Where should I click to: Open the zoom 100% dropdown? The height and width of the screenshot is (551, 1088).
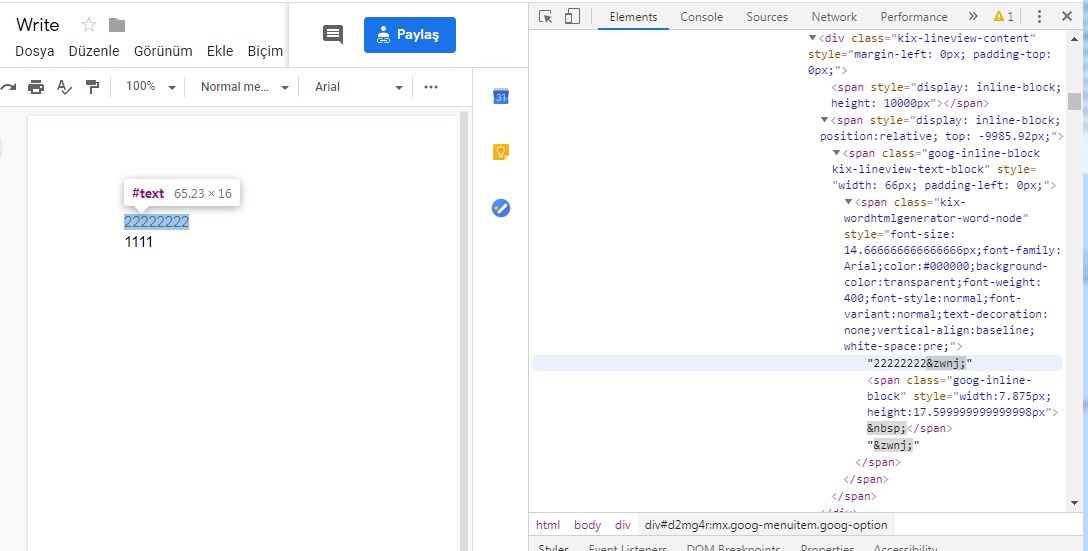[151, 87]
